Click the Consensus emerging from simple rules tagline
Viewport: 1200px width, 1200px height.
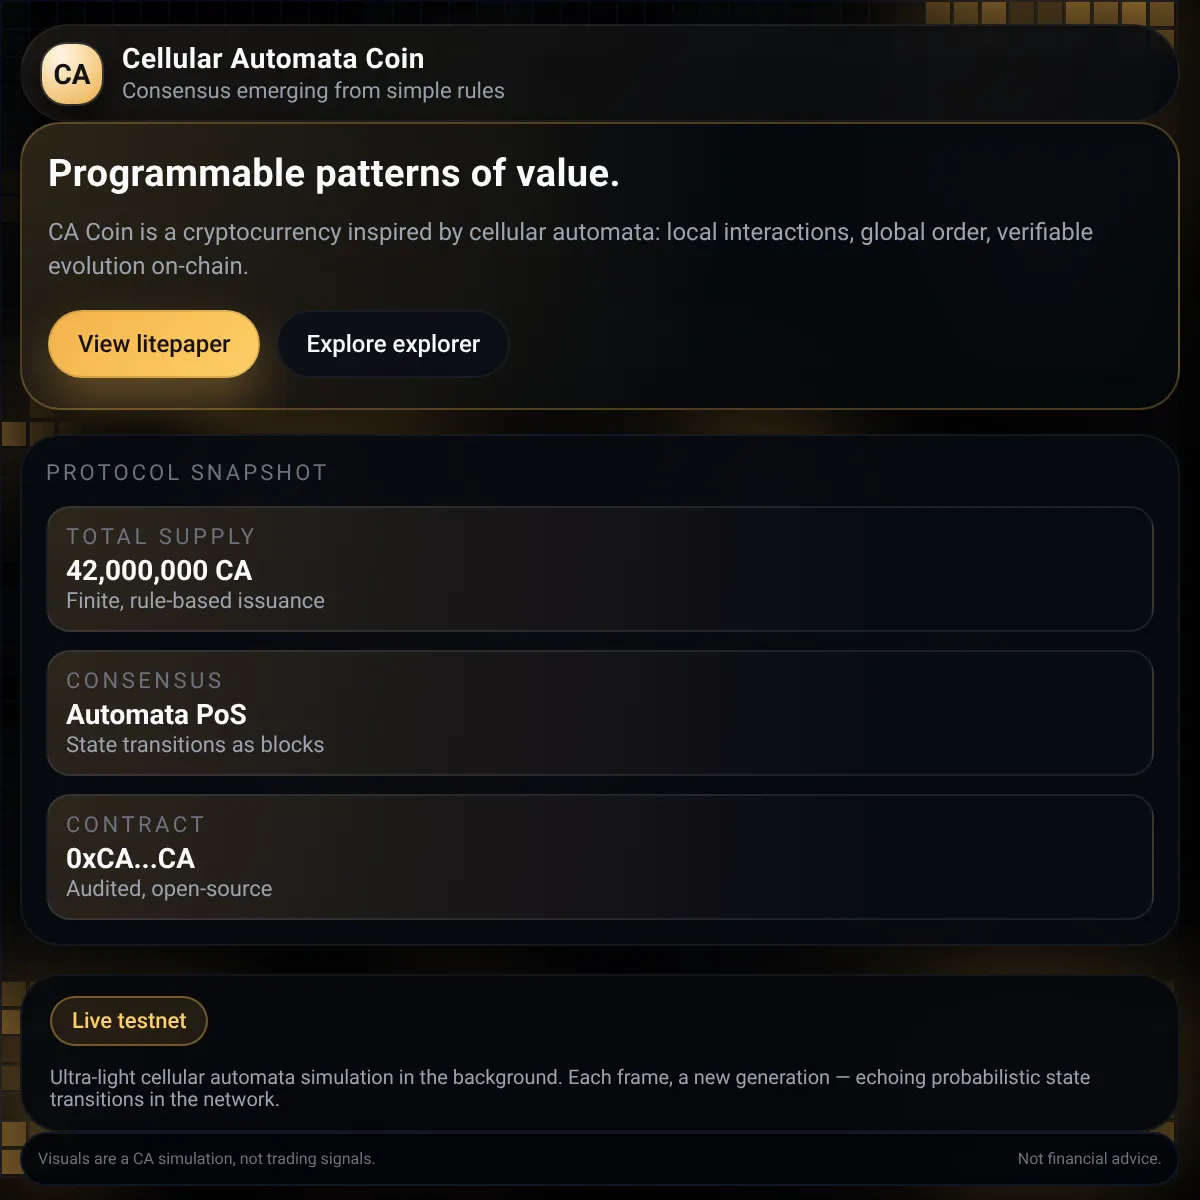tap(313, 91)
